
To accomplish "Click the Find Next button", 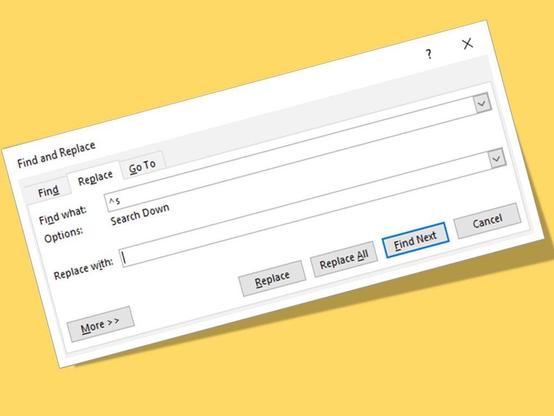I will click(415, 240).
